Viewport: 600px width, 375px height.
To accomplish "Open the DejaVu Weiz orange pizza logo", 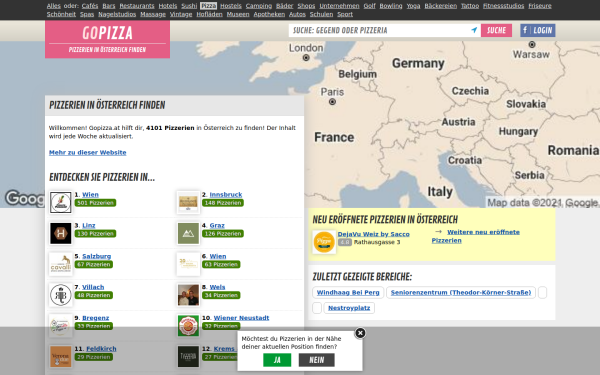I will coord(324,242).
